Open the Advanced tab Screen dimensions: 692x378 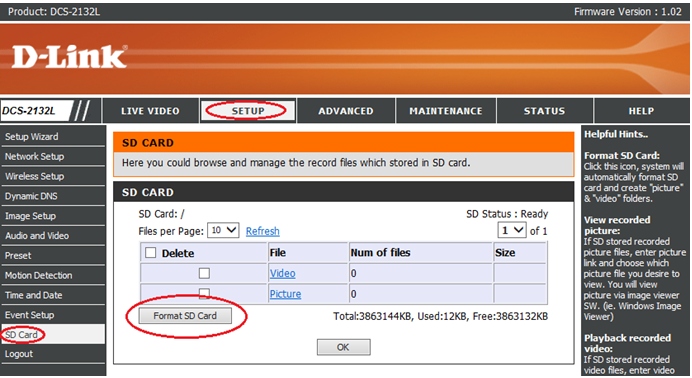pyautogui.click(x=346, y=111)
